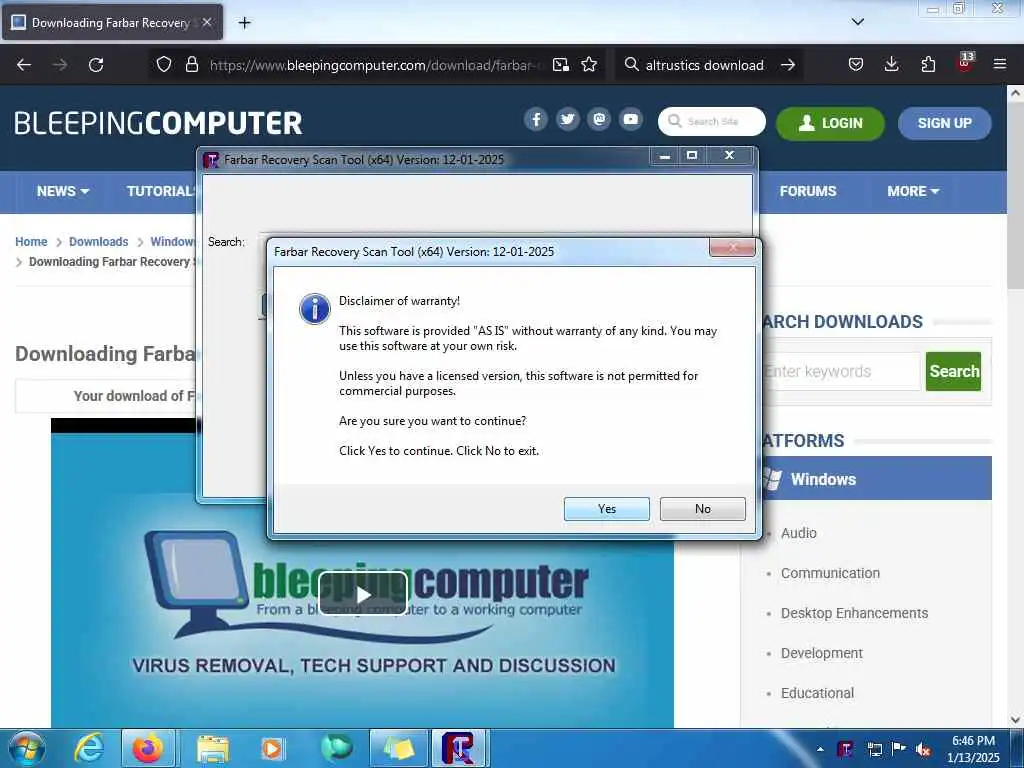Open Windows Explorer from taskbar
The image size is (1024, 768).
[213, 748]
